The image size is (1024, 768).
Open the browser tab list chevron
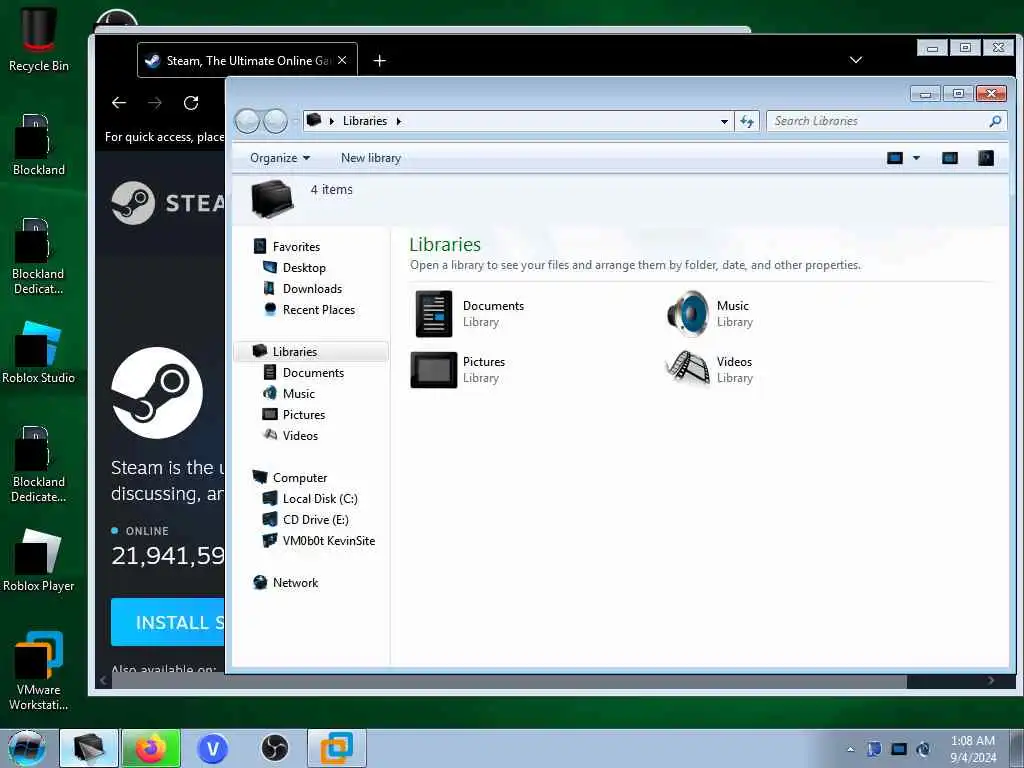856,60
